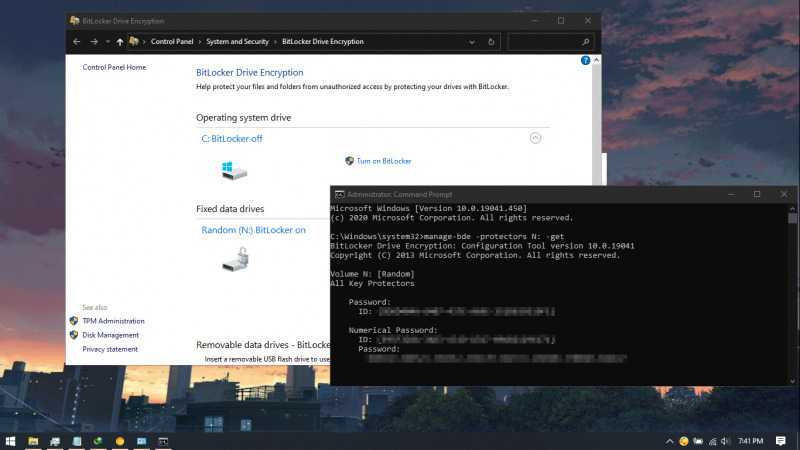Image resolution: width=800 pixels, height=450 pixels.
Task: Click the Windows C: drive icon
Action: pyautogui.click(x=234, y=170)
